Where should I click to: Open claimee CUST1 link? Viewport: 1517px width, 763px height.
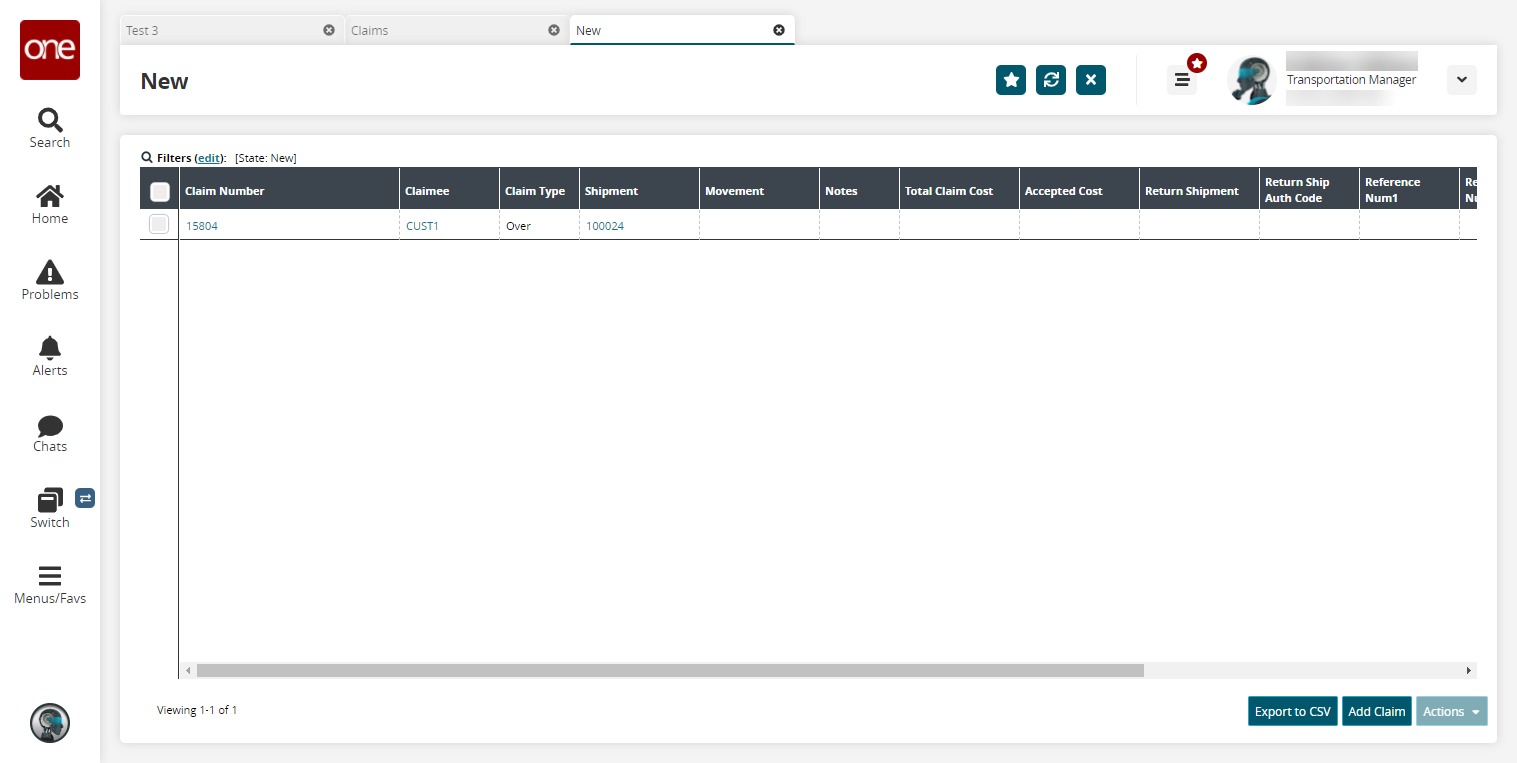(422, 226)
